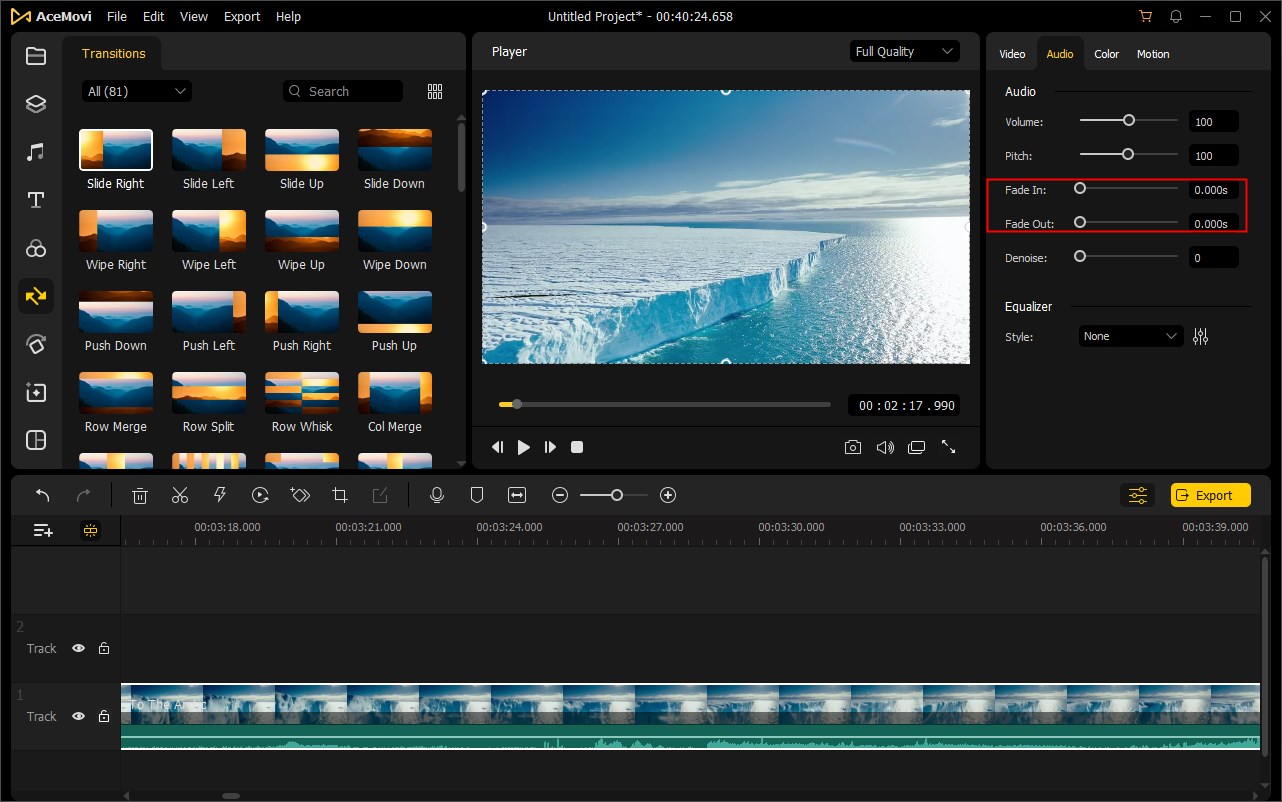
Task: Expand the Full Quality player dropdown
Action: (904, 51)
